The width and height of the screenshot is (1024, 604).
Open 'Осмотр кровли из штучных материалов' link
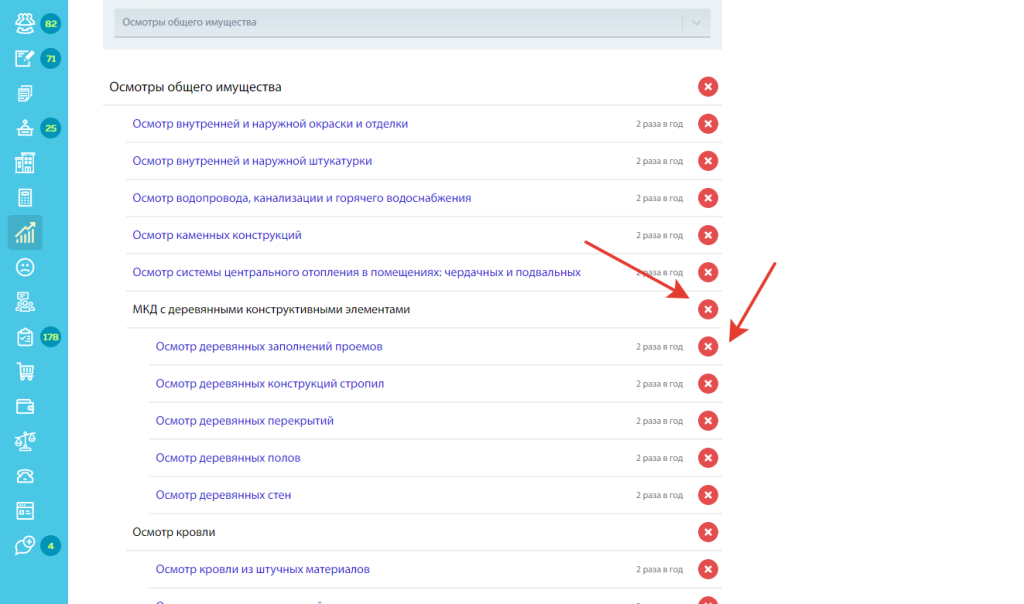click(x=263, y=569)
